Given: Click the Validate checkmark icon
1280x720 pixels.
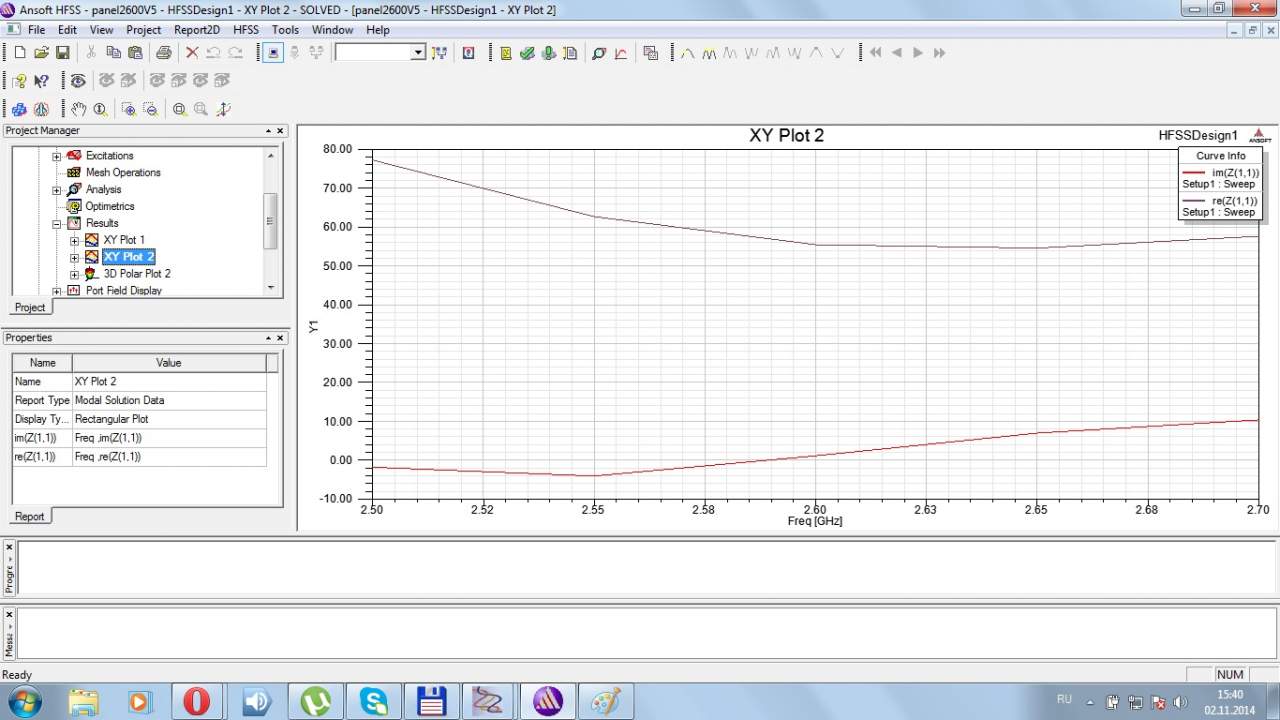Looking at the screenshot, I should [527, 53].
